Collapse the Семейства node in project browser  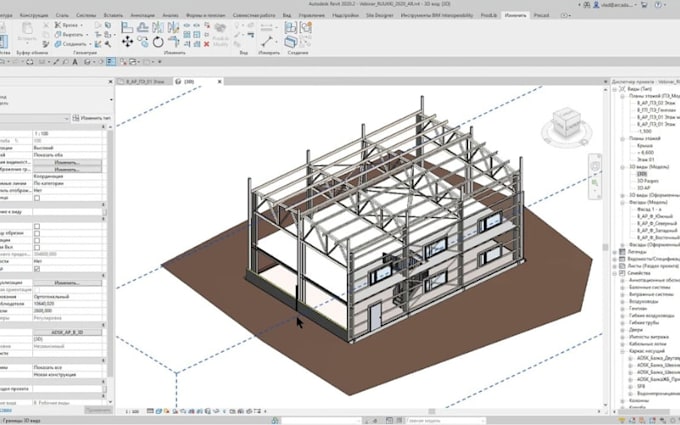(615, 273)
